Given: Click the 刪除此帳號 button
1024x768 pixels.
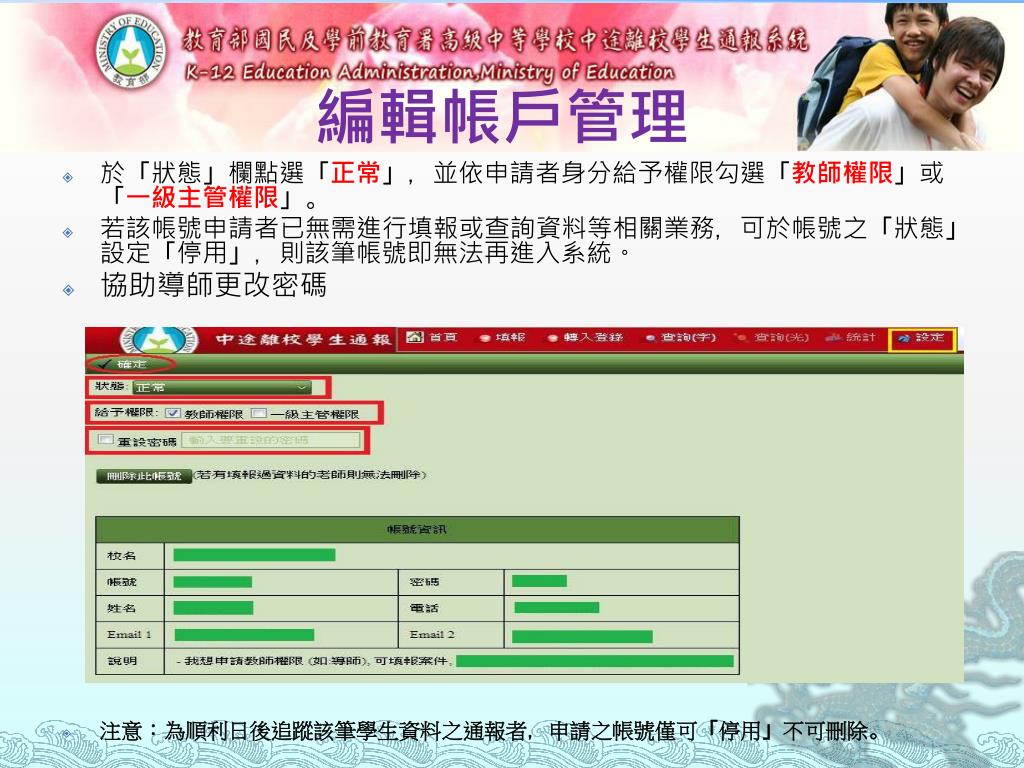Looking at the screenshot, I should (x=144, y=476).
